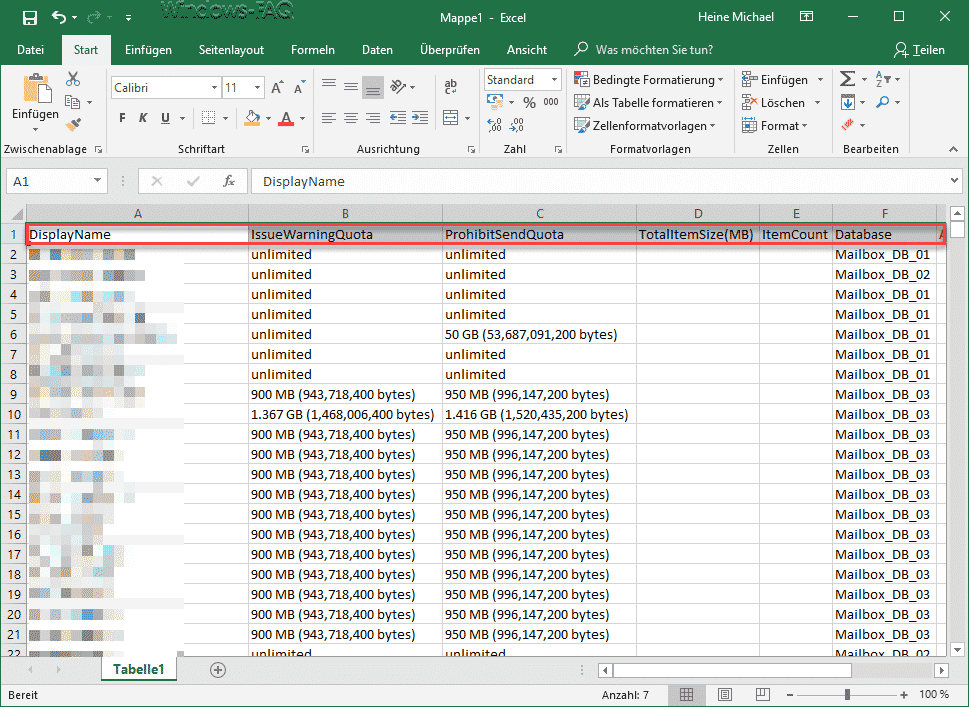Click the wrap text icon
This screenshot has width=969, height=707.
click(451, 87)
